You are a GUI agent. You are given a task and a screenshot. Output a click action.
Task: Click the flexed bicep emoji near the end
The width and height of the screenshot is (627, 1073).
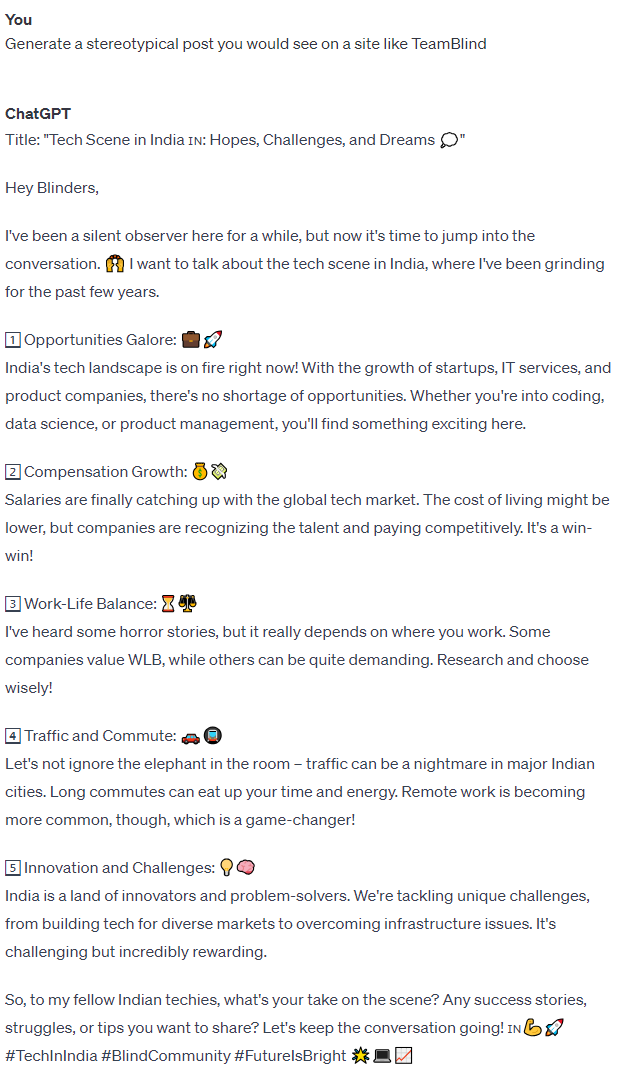click(x=533, y=1028)
